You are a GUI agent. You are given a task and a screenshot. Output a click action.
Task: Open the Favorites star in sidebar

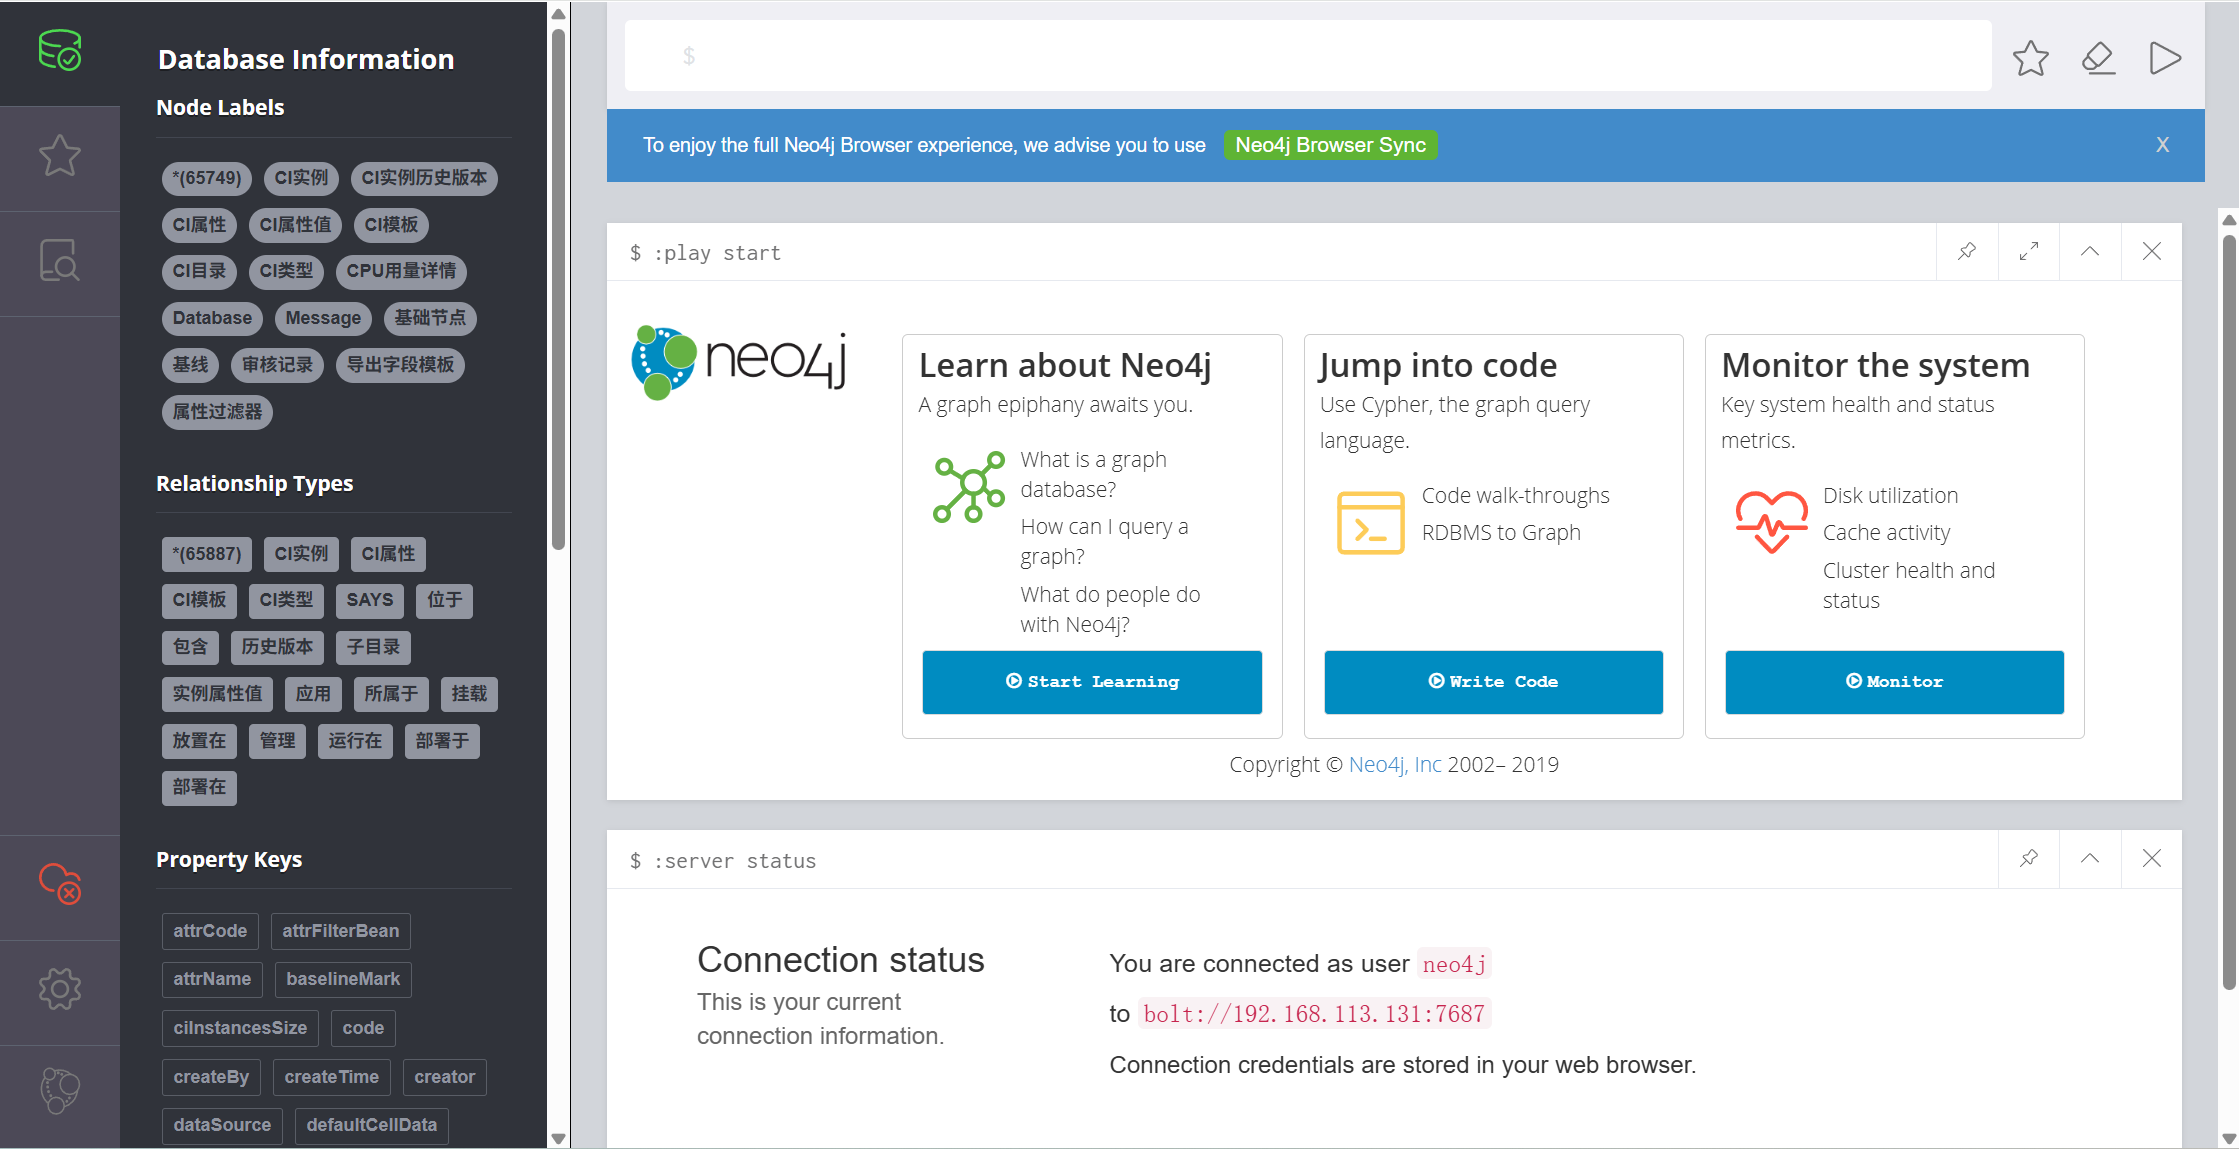coord(60,155)
